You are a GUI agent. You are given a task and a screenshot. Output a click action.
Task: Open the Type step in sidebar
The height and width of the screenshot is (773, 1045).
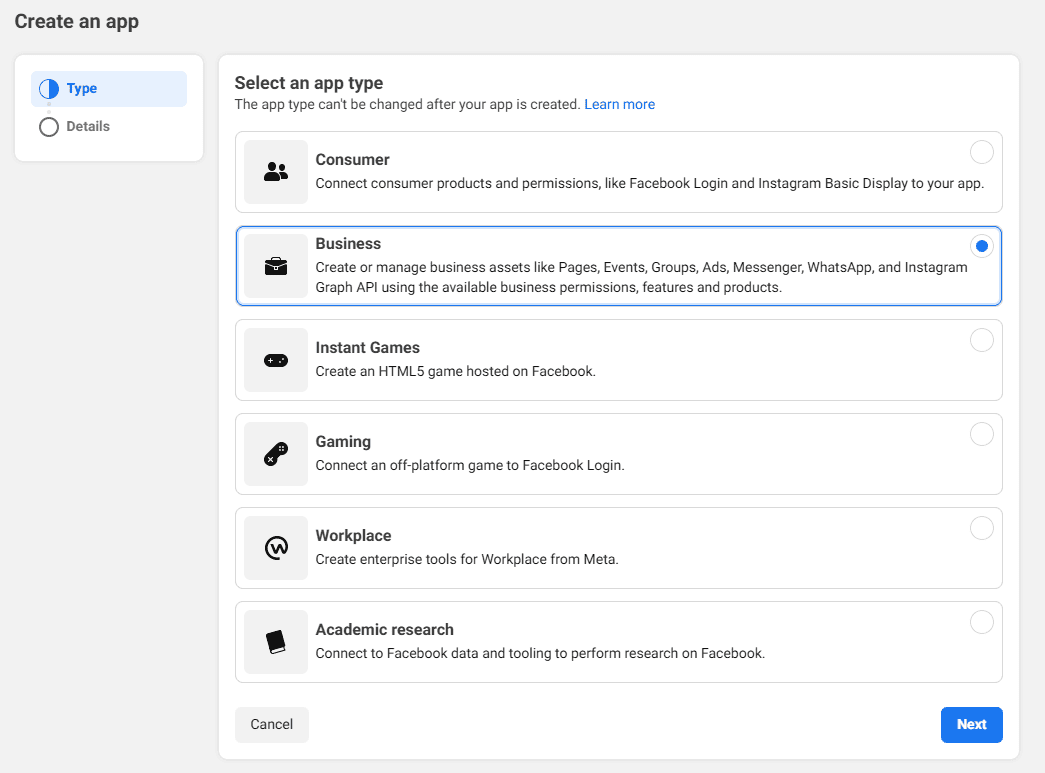[82, 89]
